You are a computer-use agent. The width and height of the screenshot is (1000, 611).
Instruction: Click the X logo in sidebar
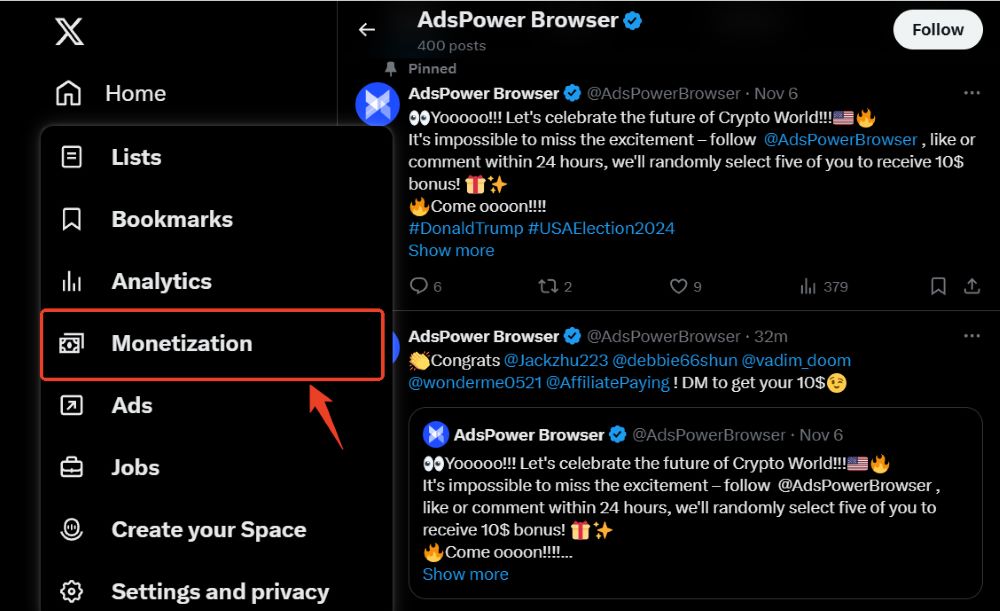pos(68,31)
